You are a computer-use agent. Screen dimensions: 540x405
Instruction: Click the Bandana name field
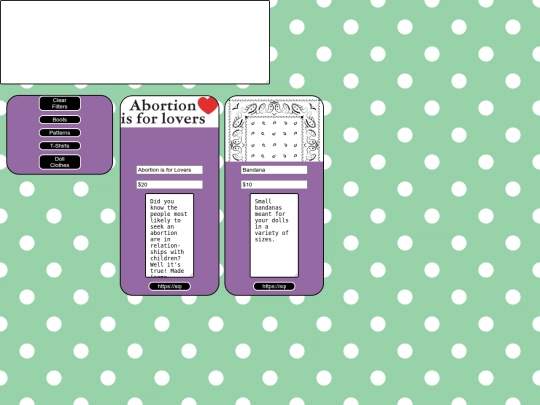click(274, 170)
